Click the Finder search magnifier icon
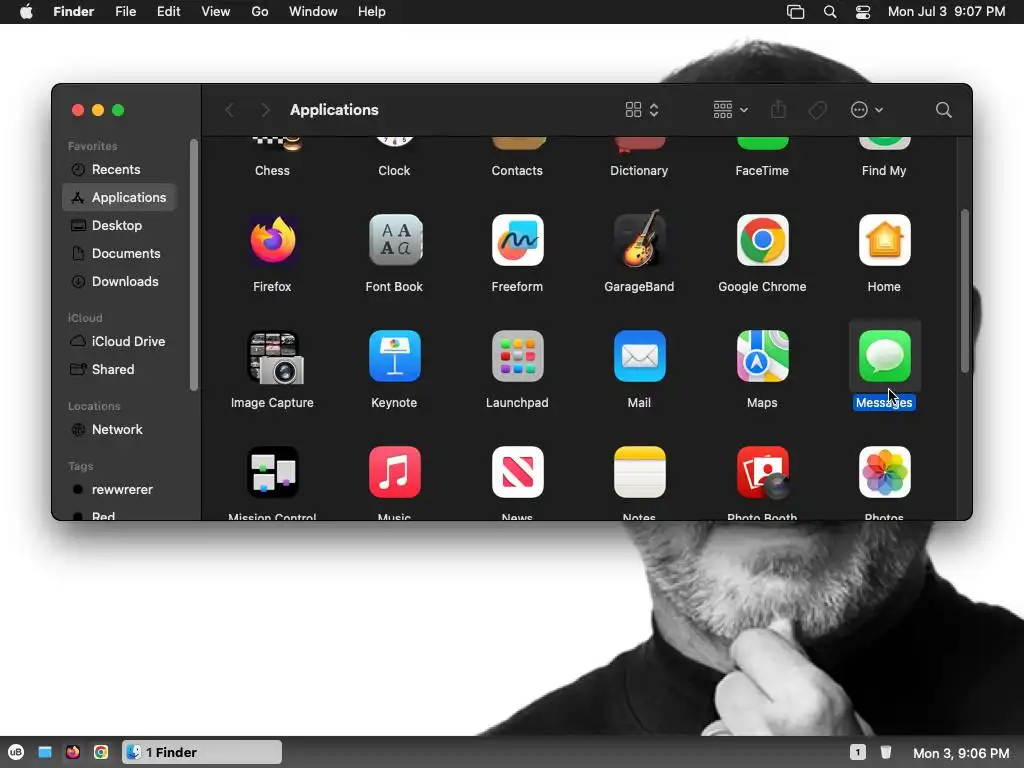Screen dimensions: 1024x768 pos(943,110)
